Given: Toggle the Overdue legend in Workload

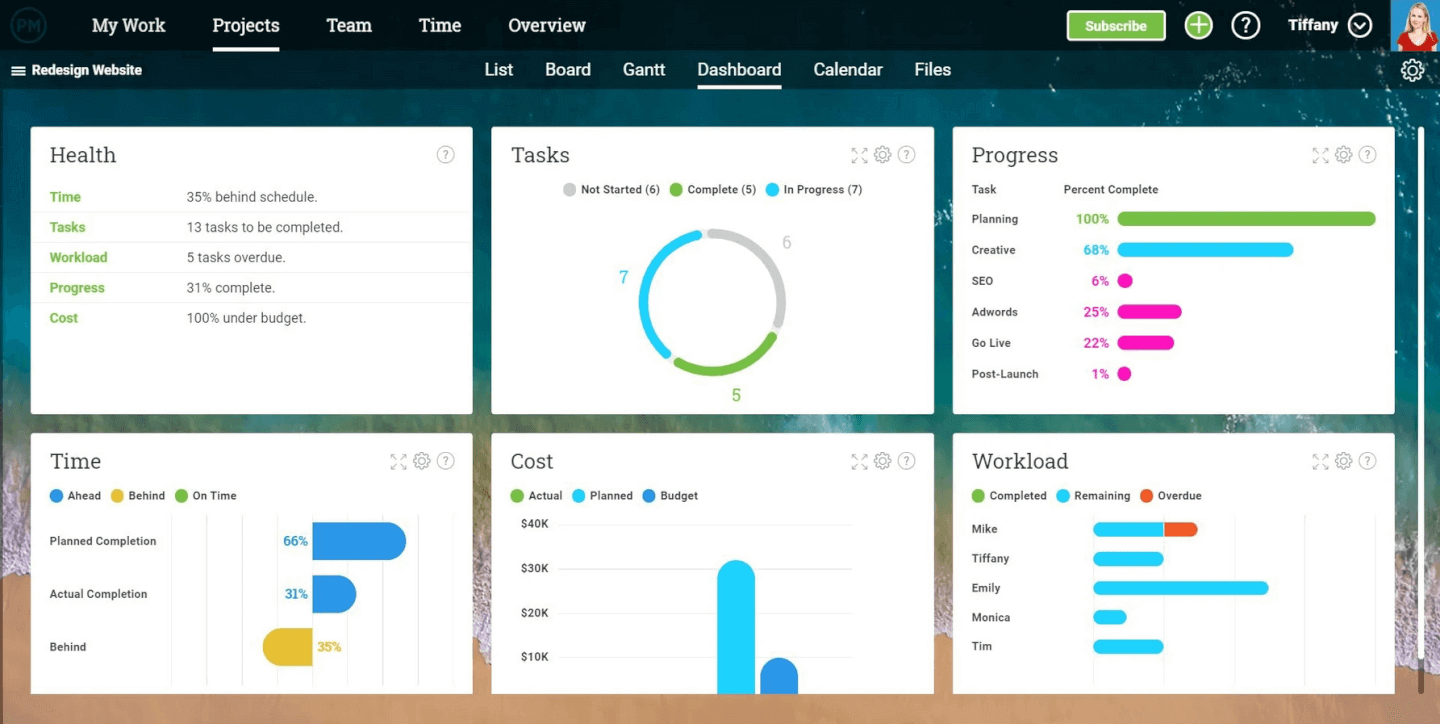Looking at the screenshot, I should tap(1170, 496).
